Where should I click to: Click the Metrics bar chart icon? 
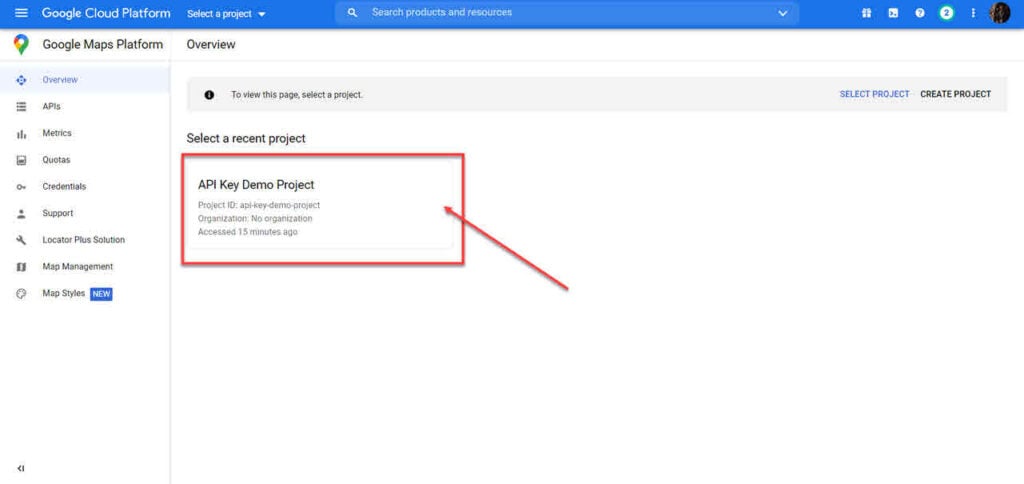(21, 133)
